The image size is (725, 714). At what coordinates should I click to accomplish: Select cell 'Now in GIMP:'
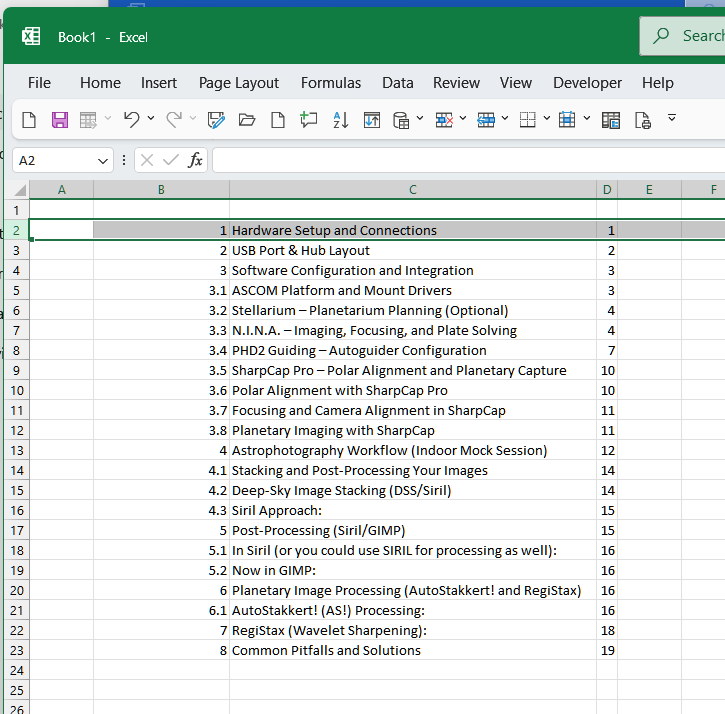pyautogui.click(x=413, y=570)
